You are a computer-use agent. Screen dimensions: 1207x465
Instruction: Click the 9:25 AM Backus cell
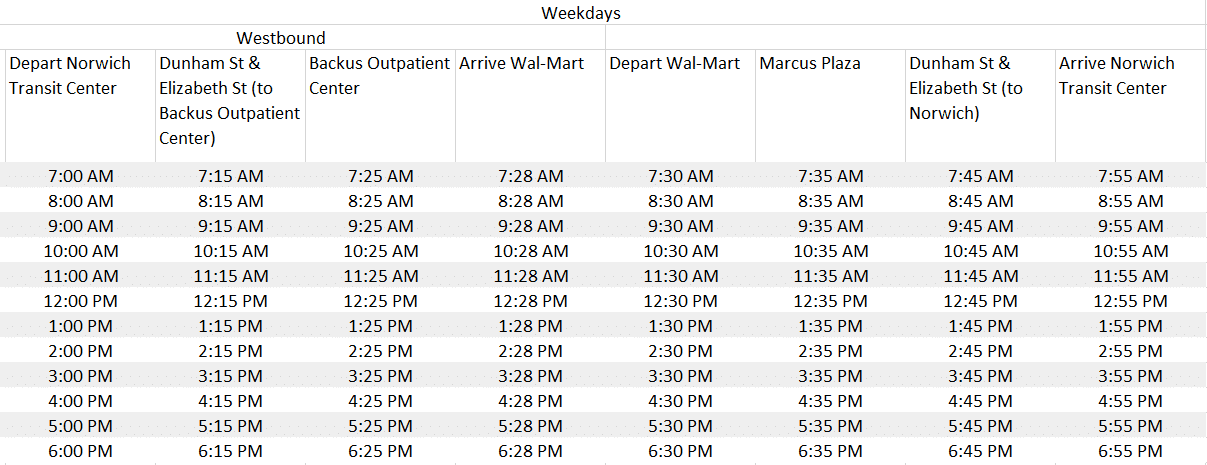click(380, 226)
